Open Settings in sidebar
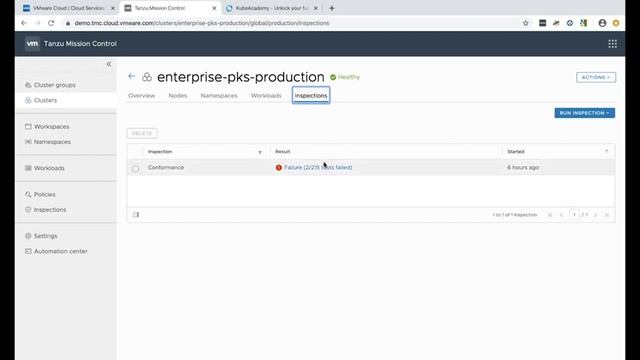The height and width of the screenshot is (360, 640). pos(45,236)
